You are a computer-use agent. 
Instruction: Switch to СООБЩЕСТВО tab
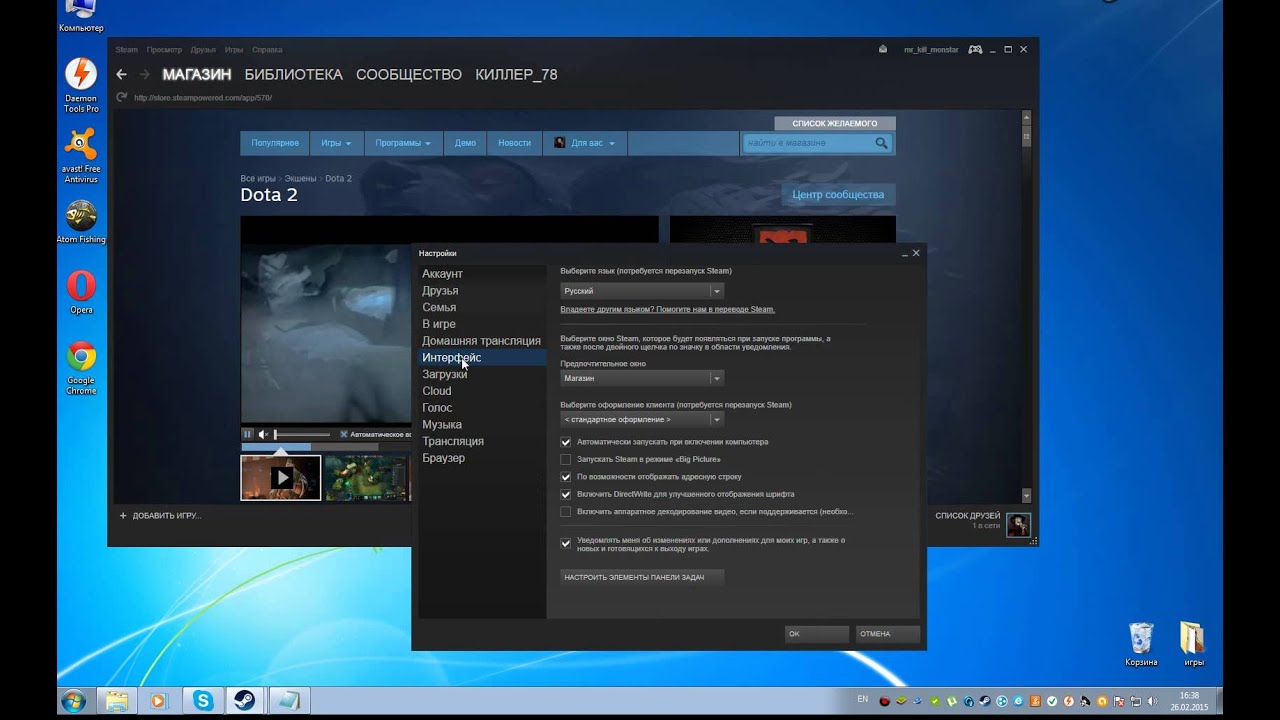point(409,74)
